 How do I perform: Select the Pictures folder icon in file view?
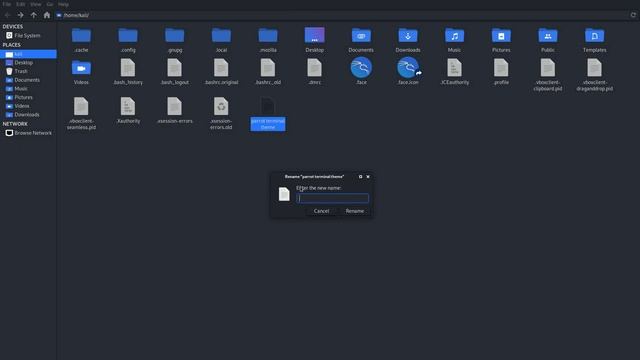[x=501, y=36]
